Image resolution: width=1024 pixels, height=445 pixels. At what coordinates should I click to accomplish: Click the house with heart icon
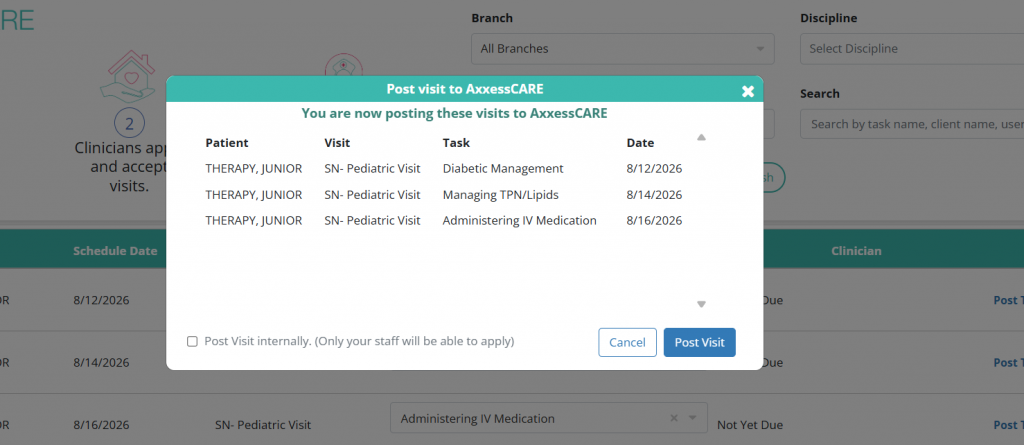pos(127,76)
